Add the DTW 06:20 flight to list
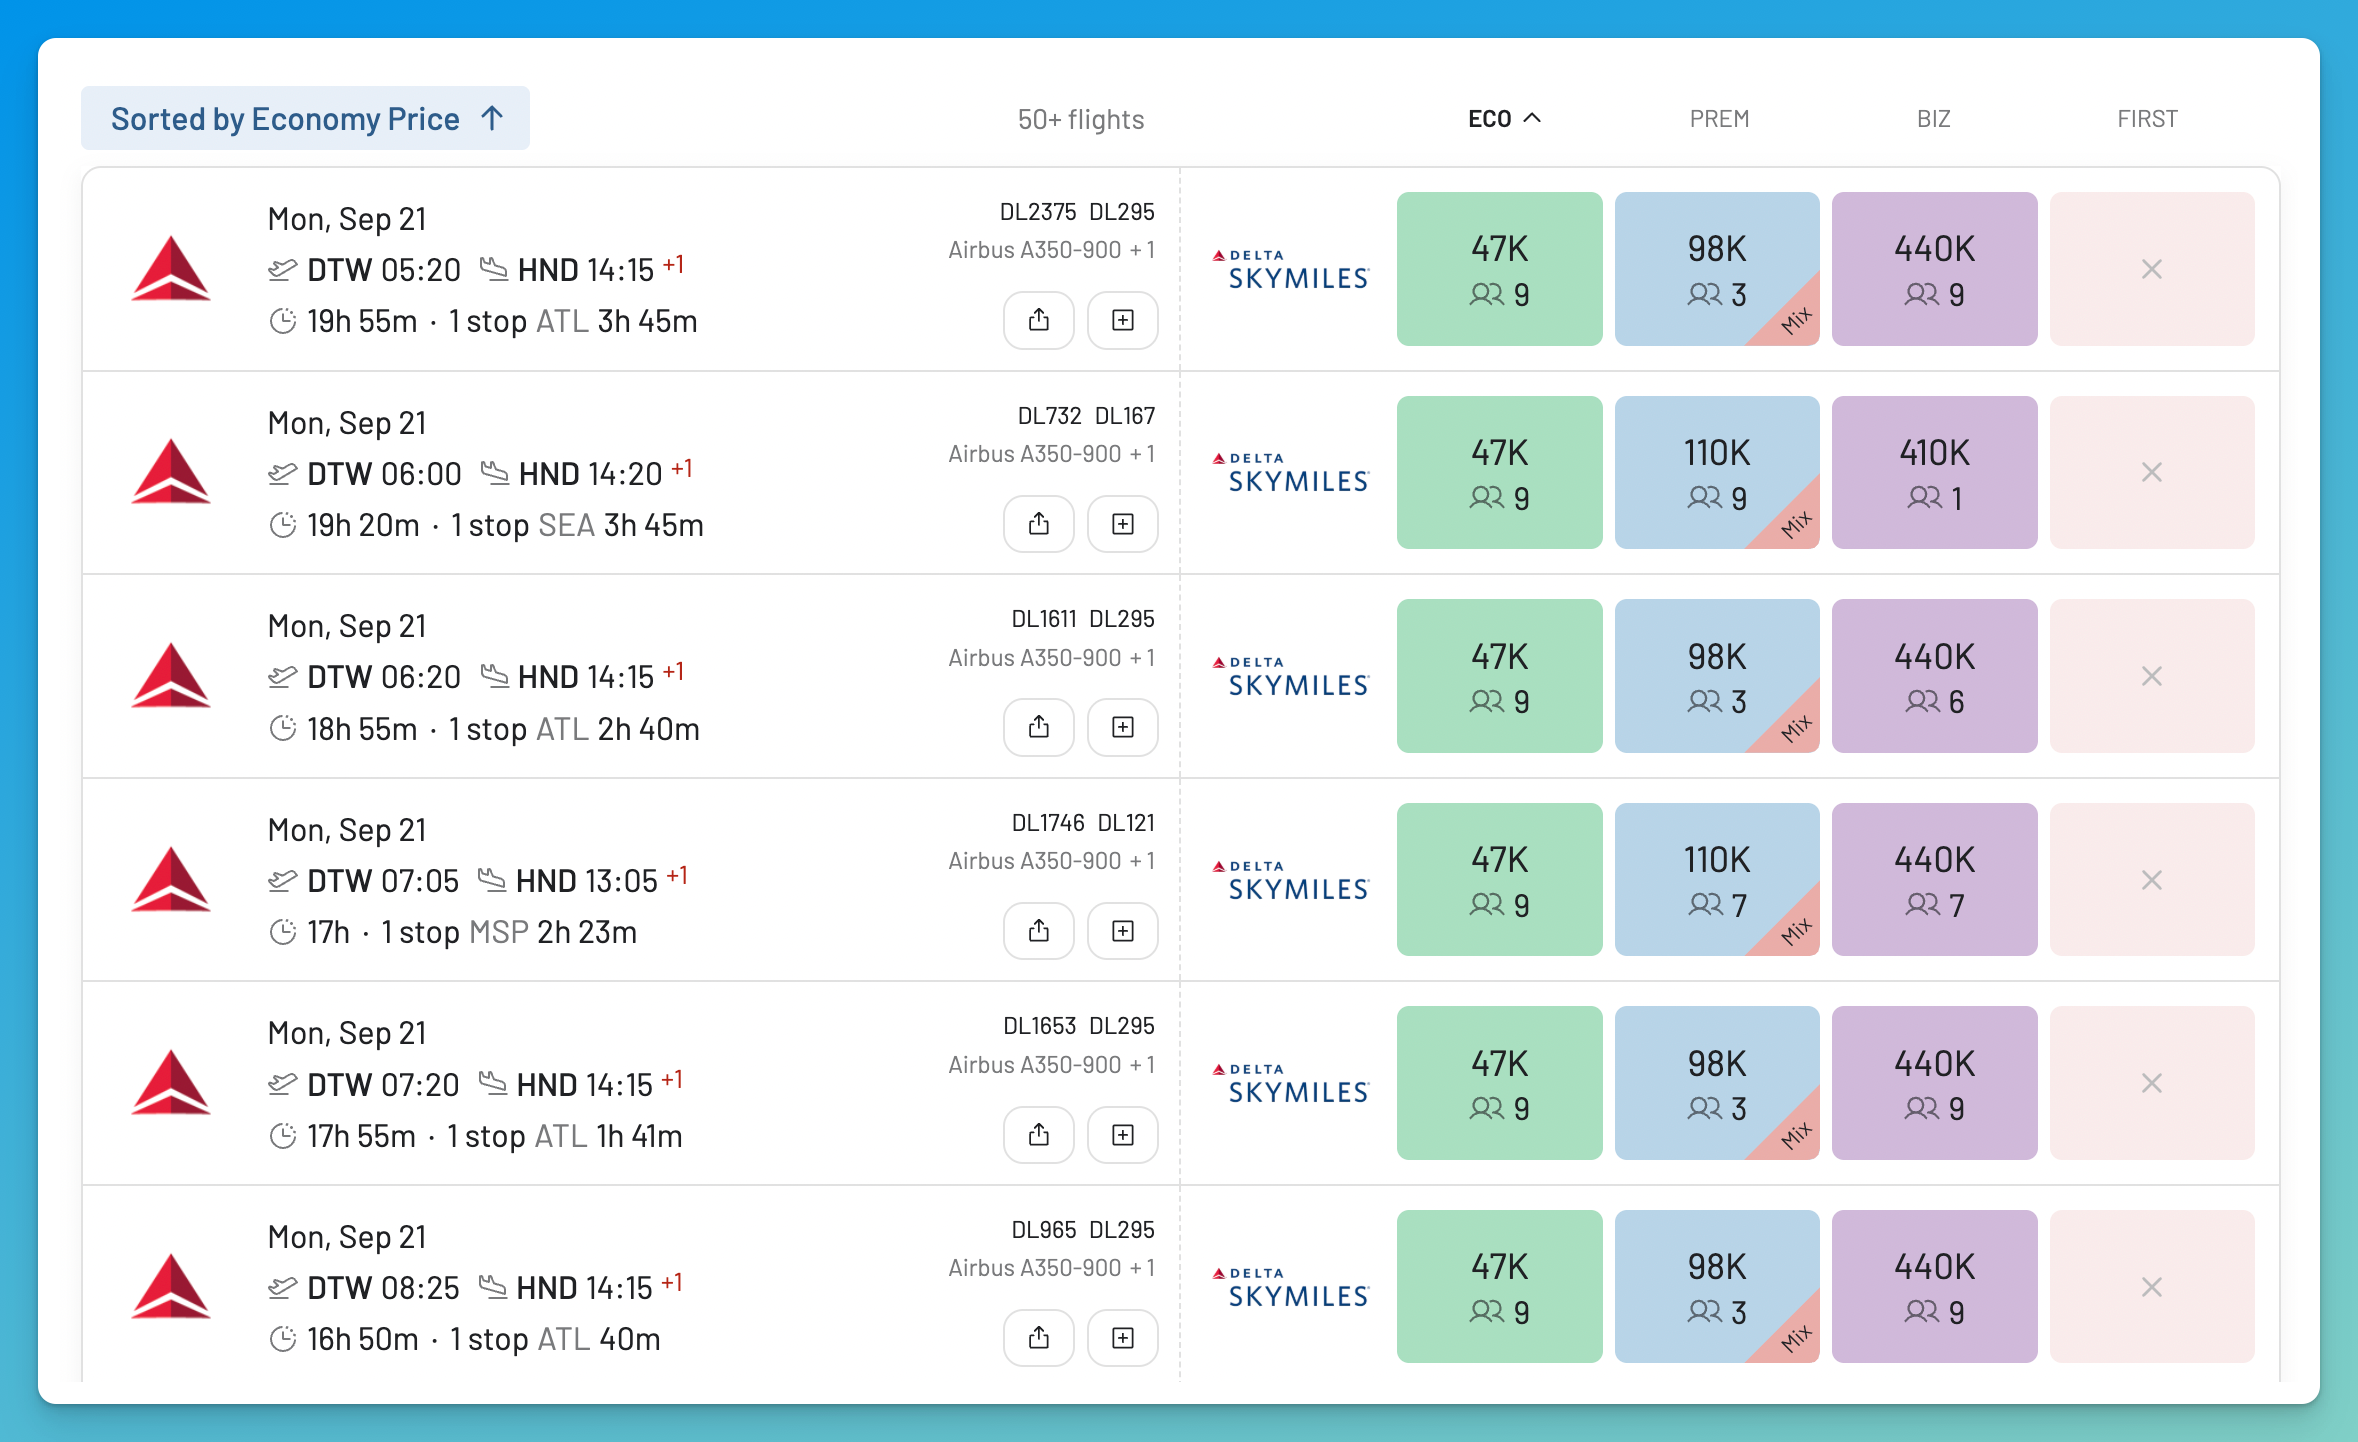Image resolution: width=2358 pixels, height=1442 pixels. pos(1123,727)
